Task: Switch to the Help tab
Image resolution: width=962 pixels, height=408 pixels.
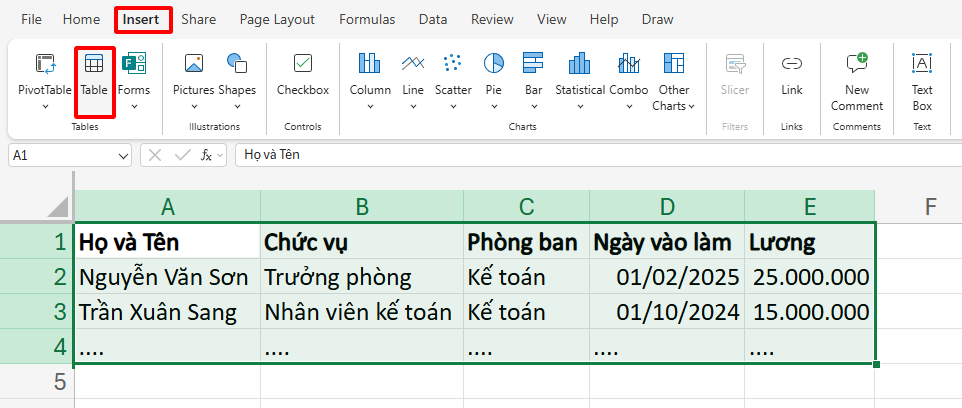Action: coord(604,20)
